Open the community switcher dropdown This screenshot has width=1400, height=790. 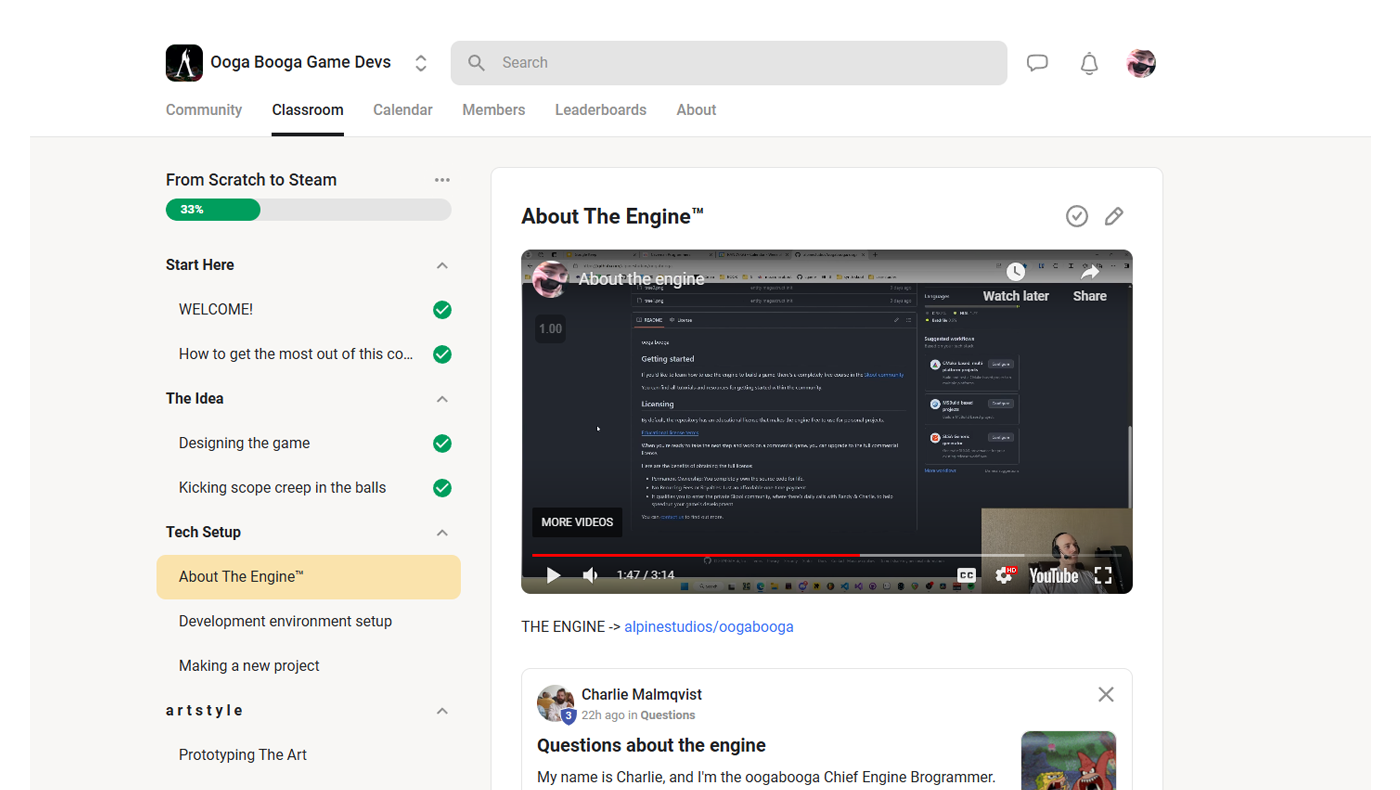[421, 63]
